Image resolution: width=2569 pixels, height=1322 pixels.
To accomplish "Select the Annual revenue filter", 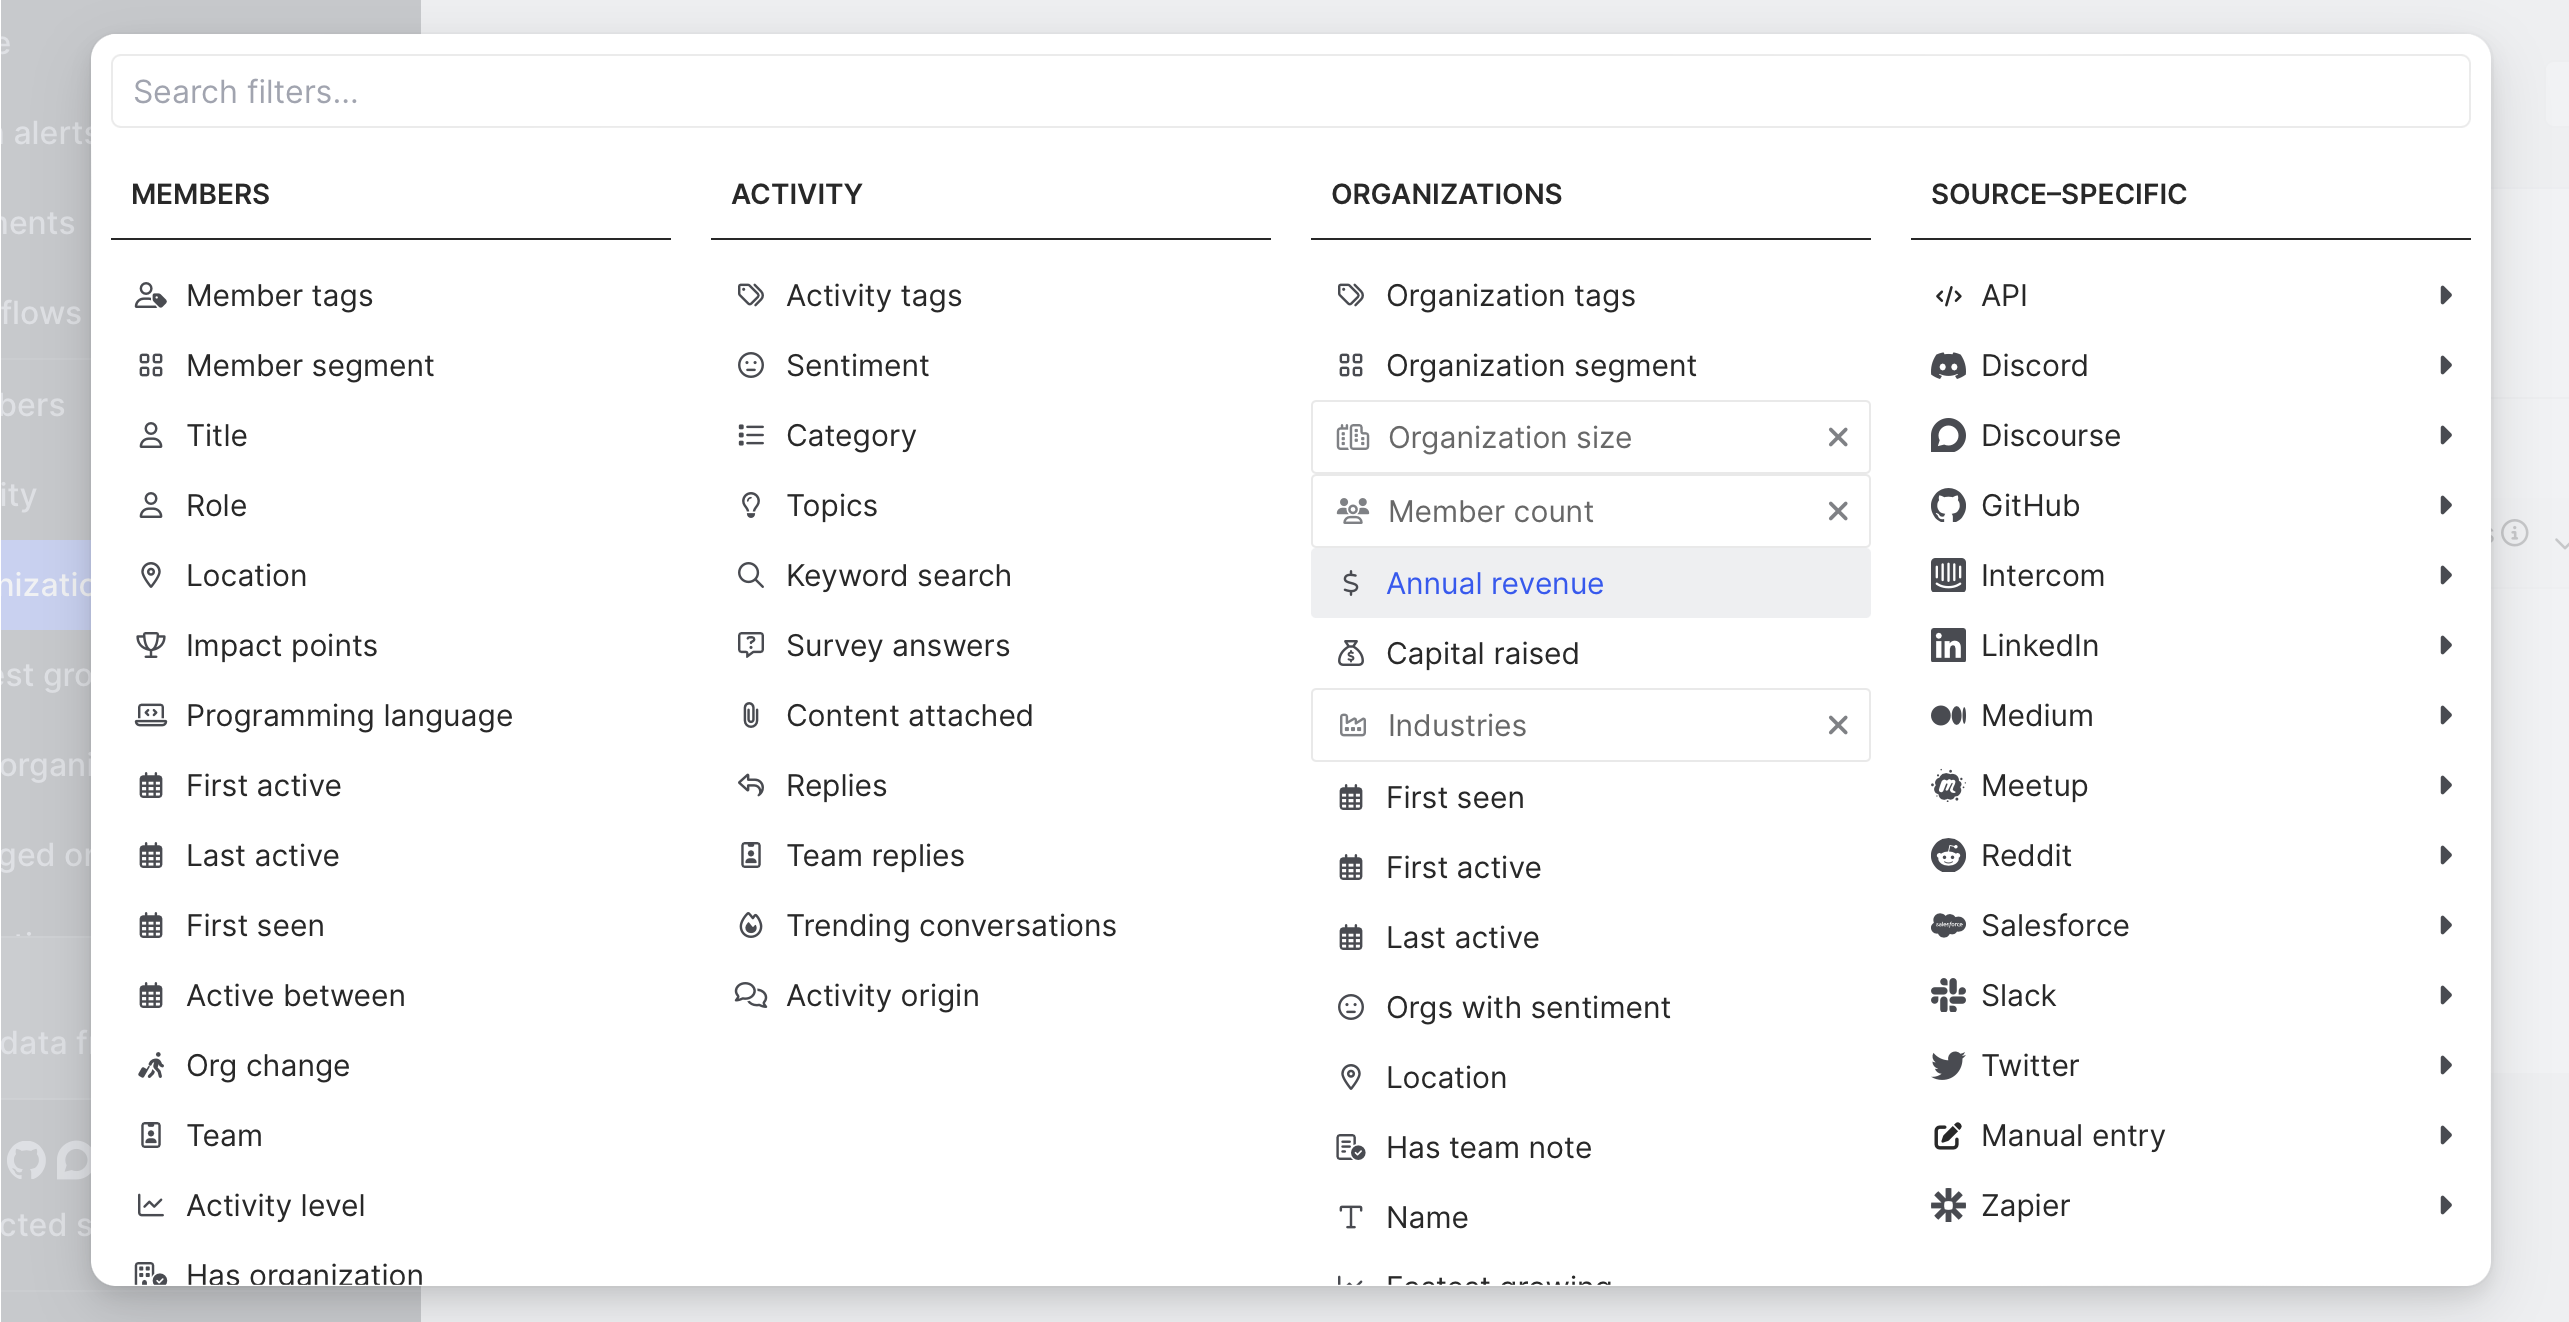I will click(x=1494, y=584).
